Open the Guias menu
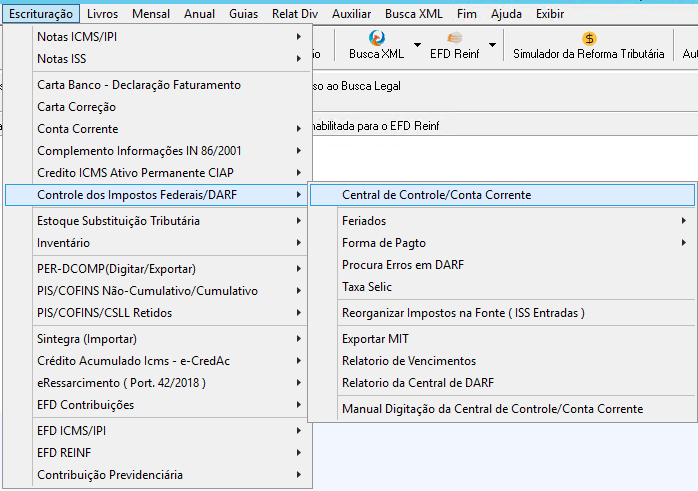 [x=243, y=14]
